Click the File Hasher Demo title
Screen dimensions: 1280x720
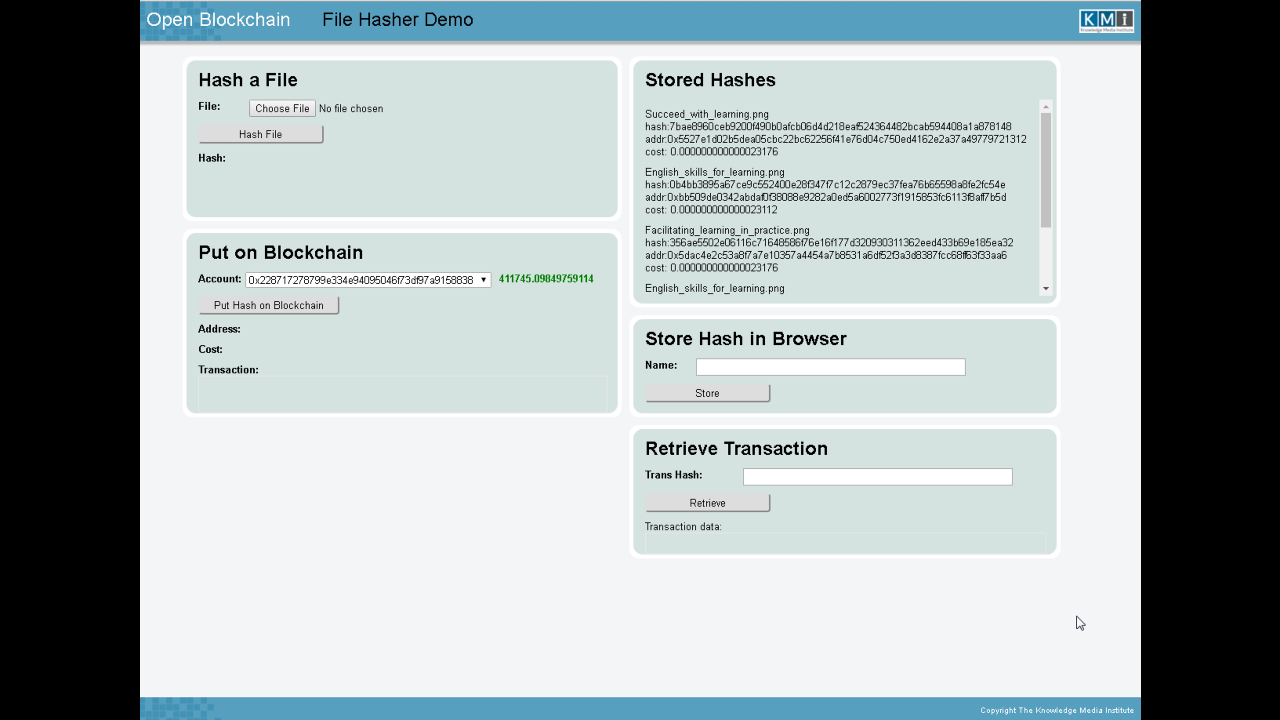(397, 20)
